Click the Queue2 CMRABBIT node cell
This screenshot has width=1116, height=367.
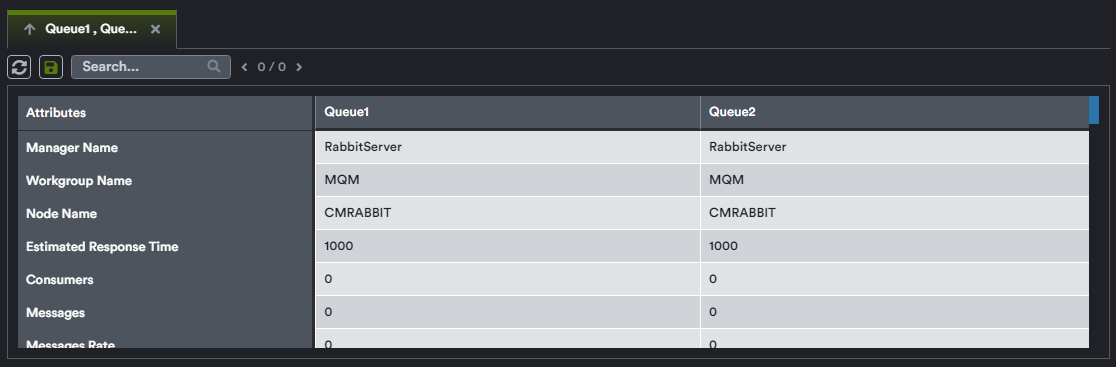(x=895, y=213)
